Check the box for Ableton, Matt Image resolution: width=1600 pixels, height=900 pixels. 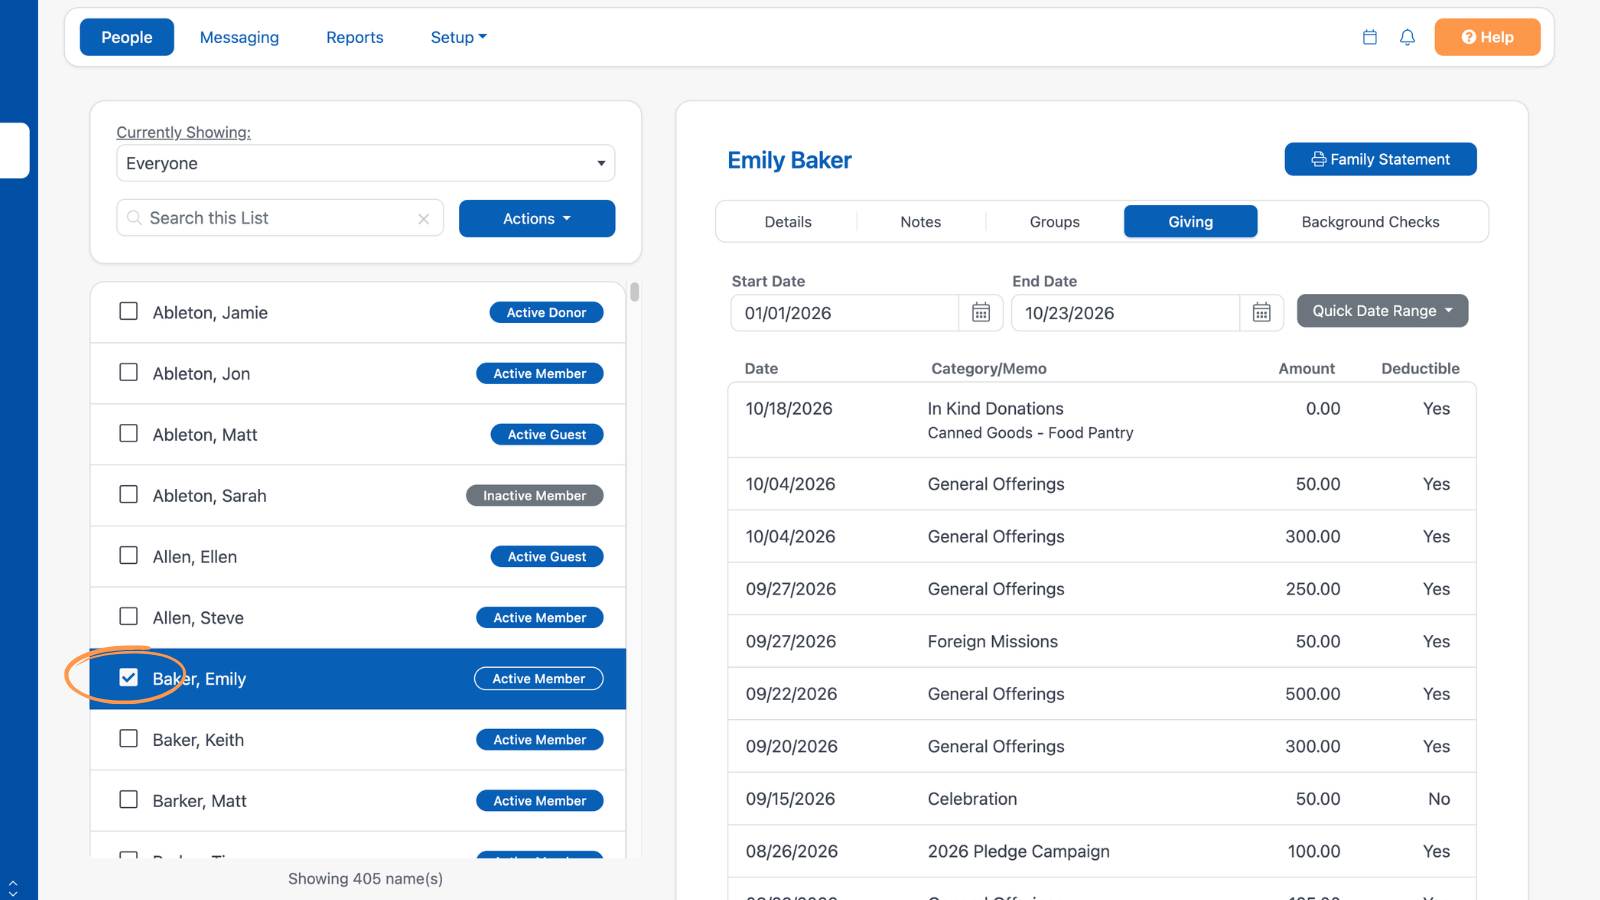pos(129,433)
